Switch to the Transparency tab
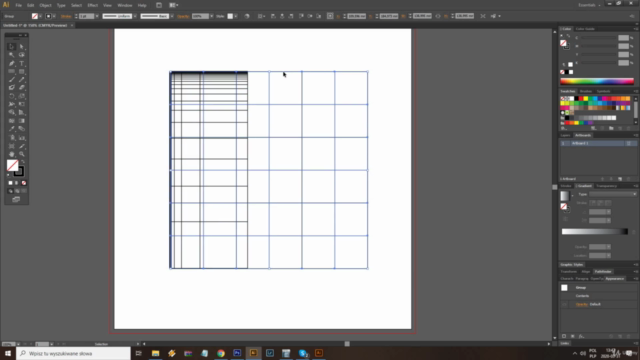 coord(606,186)
